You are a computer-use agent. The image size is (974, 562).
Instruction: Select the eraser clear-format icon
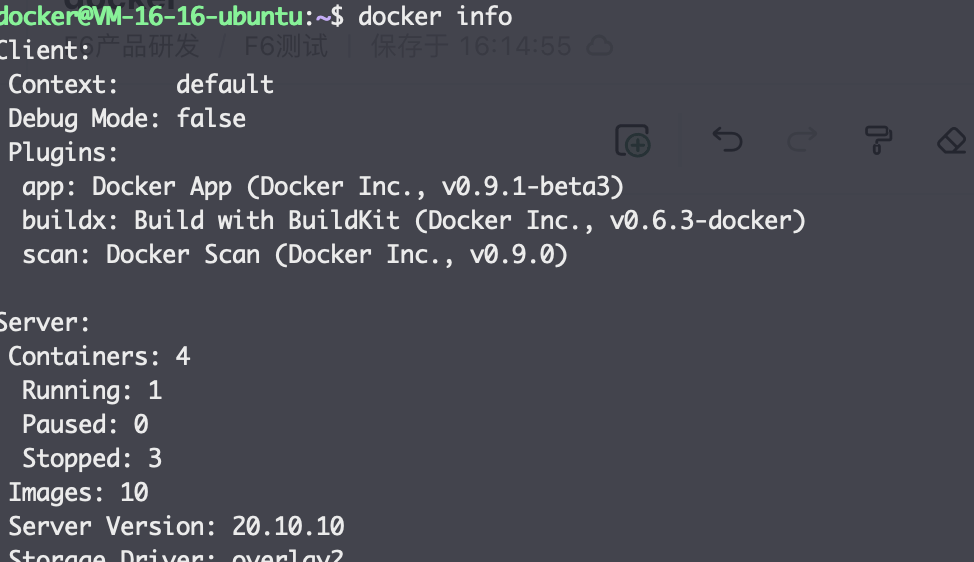coord(952,140)
